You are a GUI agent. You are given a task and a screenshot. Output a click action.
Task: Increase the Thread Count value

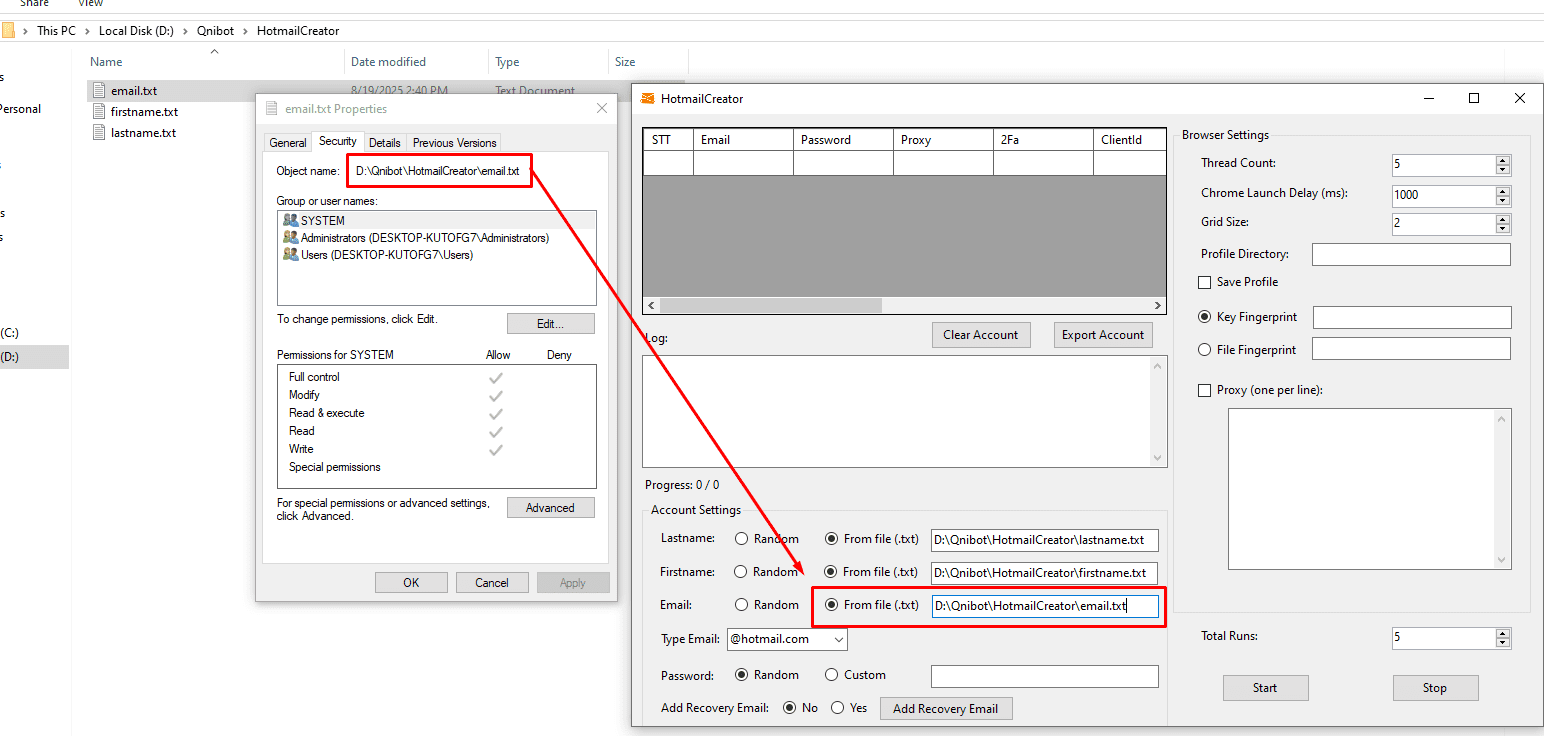(1503, 160)
